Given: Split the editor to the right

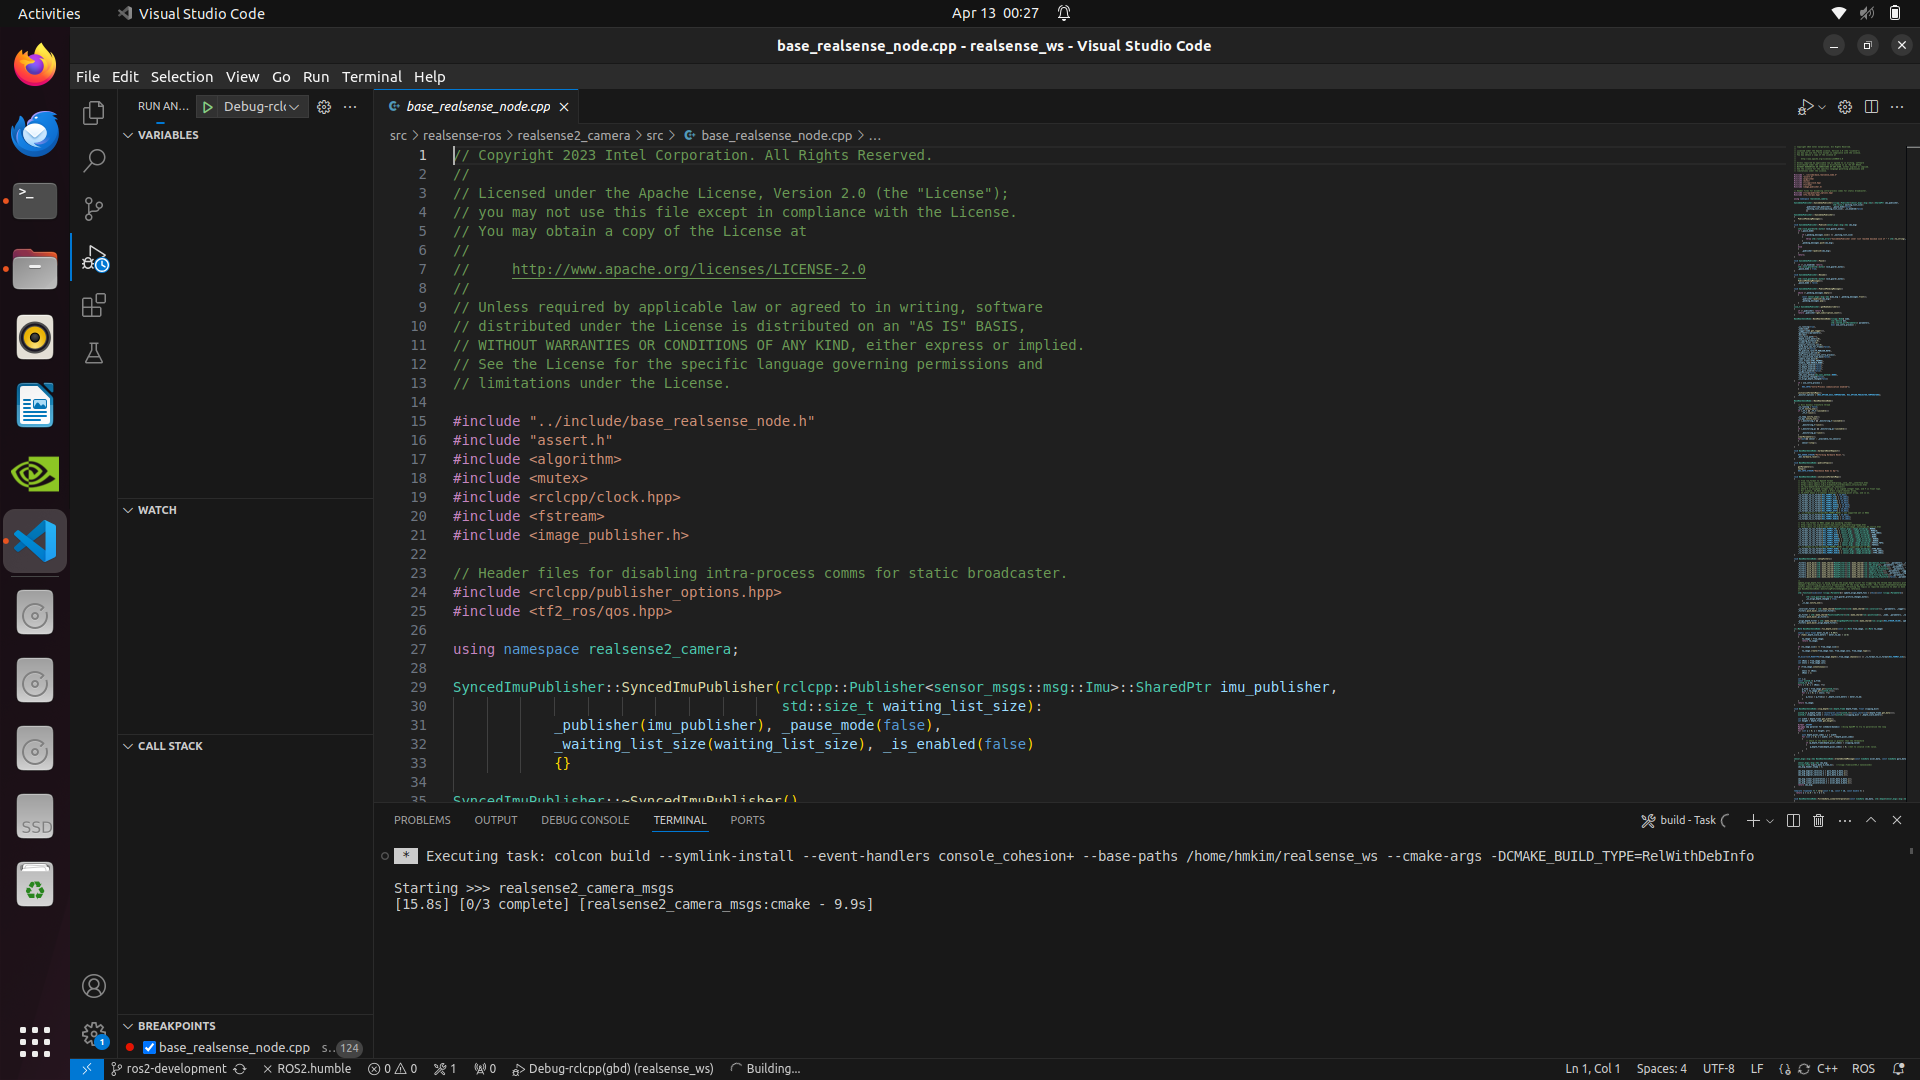Looking at the screenshot, I should pyautogui.click(x=1871, y=107).
